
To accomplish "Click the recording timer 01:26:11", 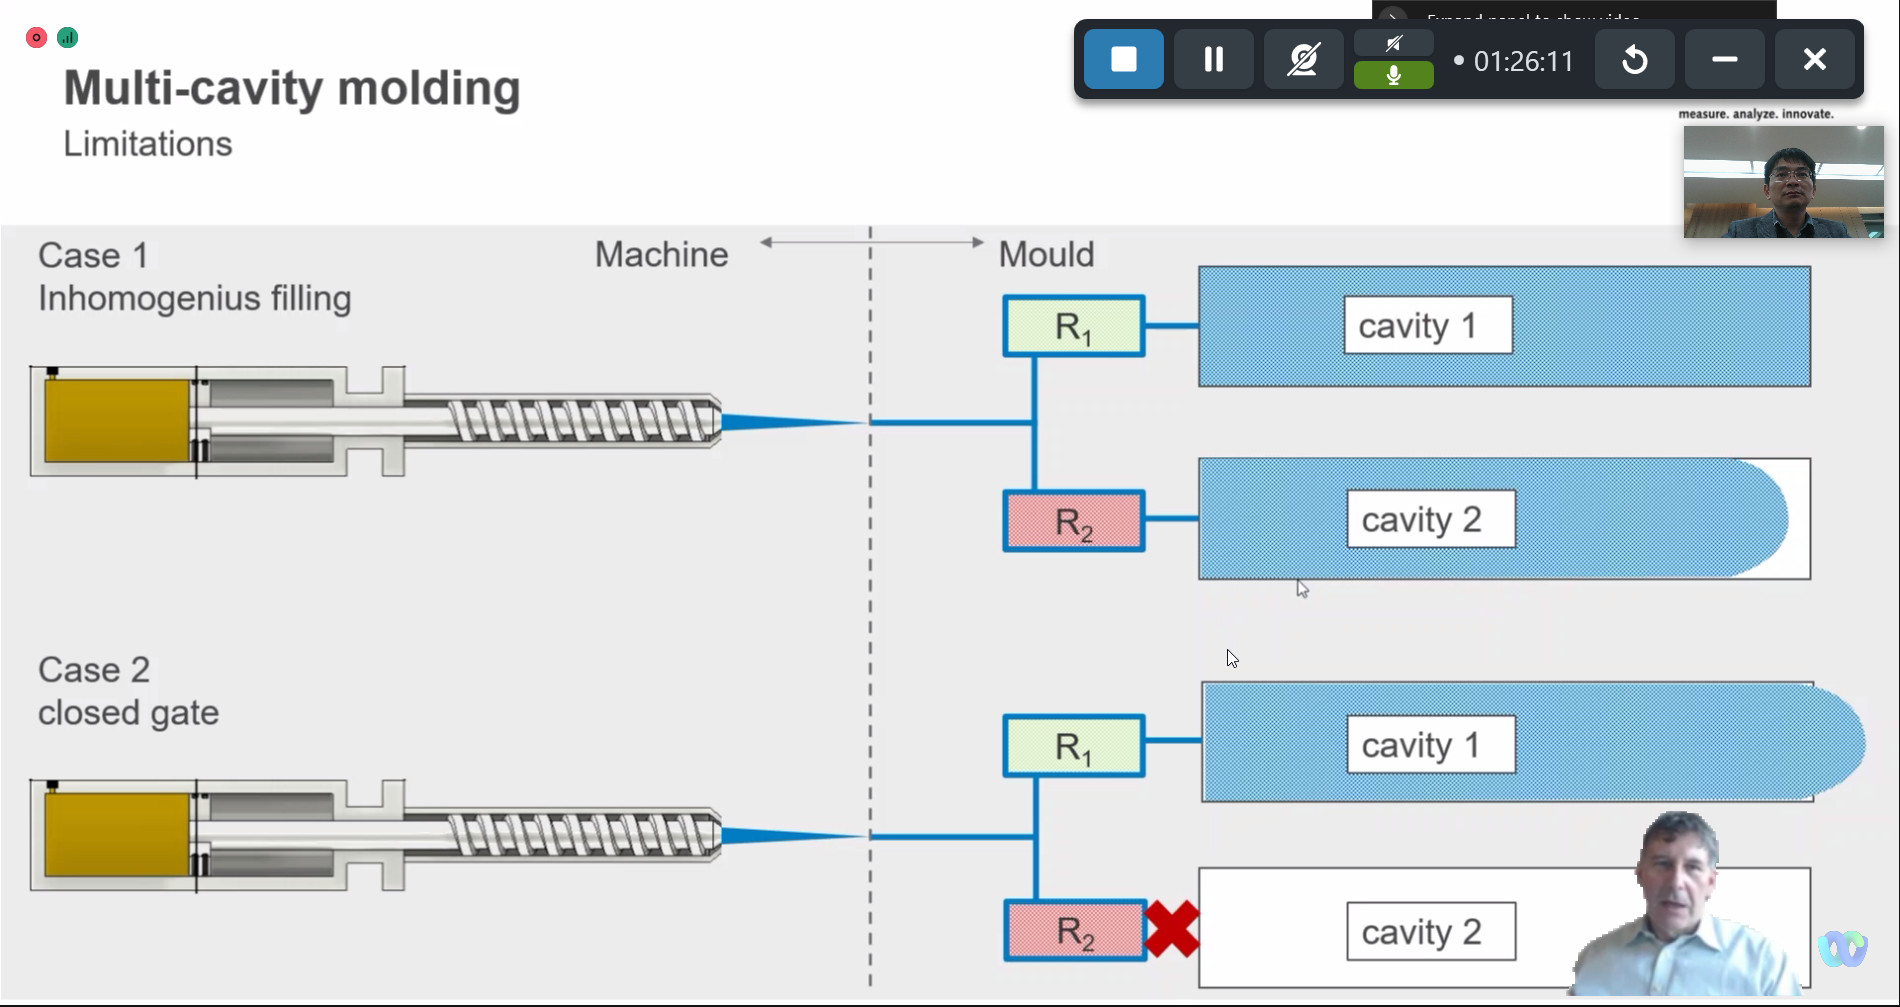I will pyautogui.click(x=1523, y=62).
